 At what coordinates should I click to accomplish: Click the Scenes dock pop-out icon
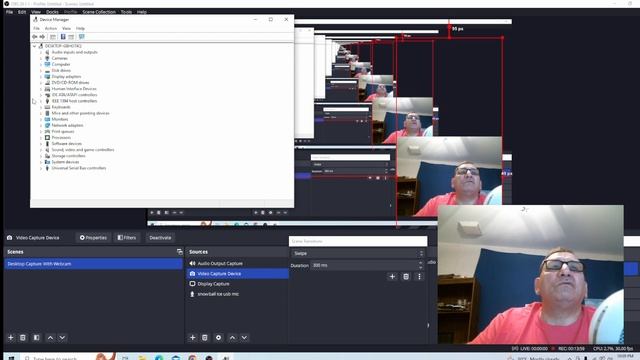pos(180,252)
